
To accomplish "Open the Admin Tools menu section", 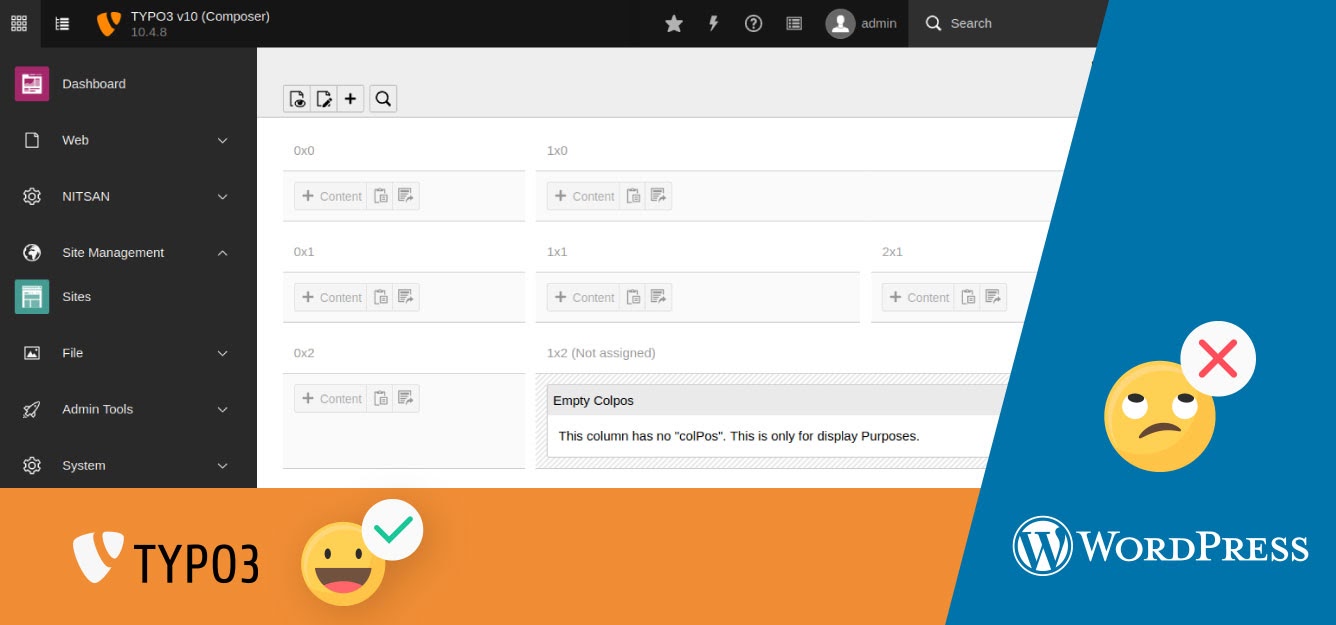I will tap(97, 409).
